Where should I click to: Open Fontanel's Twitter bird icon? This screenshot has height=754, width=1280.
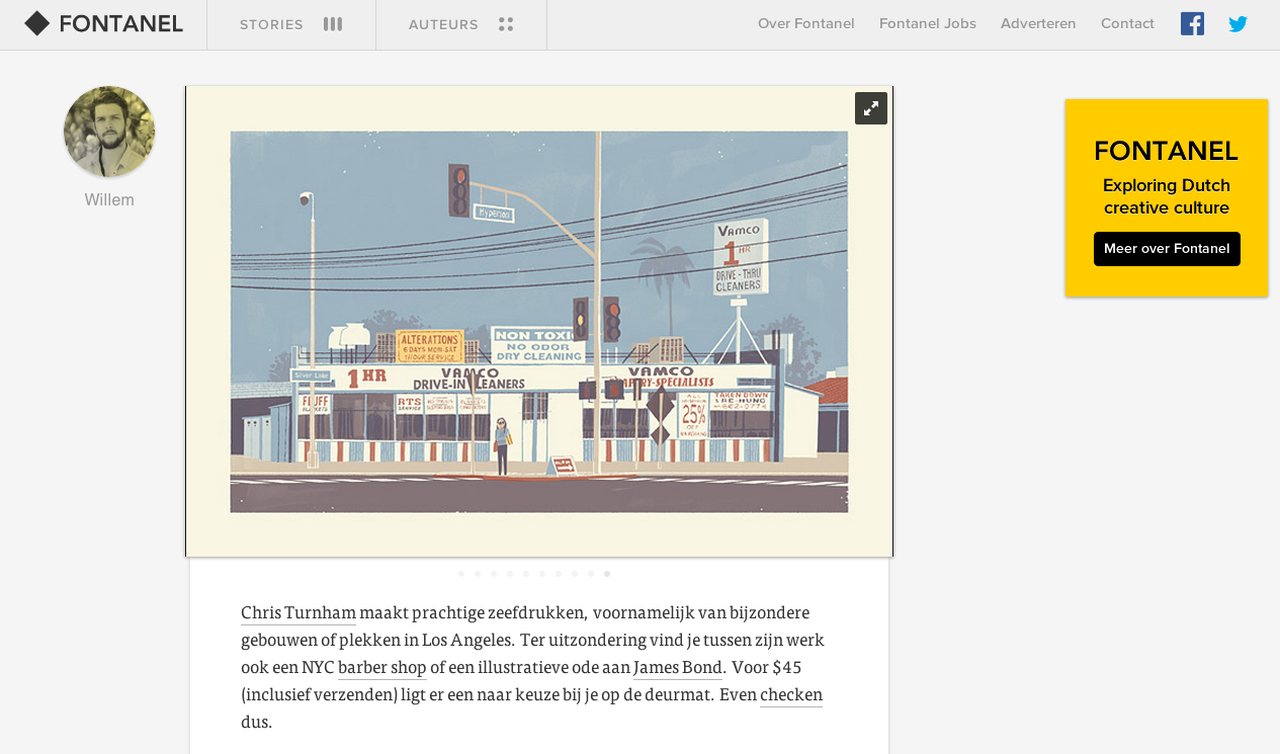click(1238, 24)
